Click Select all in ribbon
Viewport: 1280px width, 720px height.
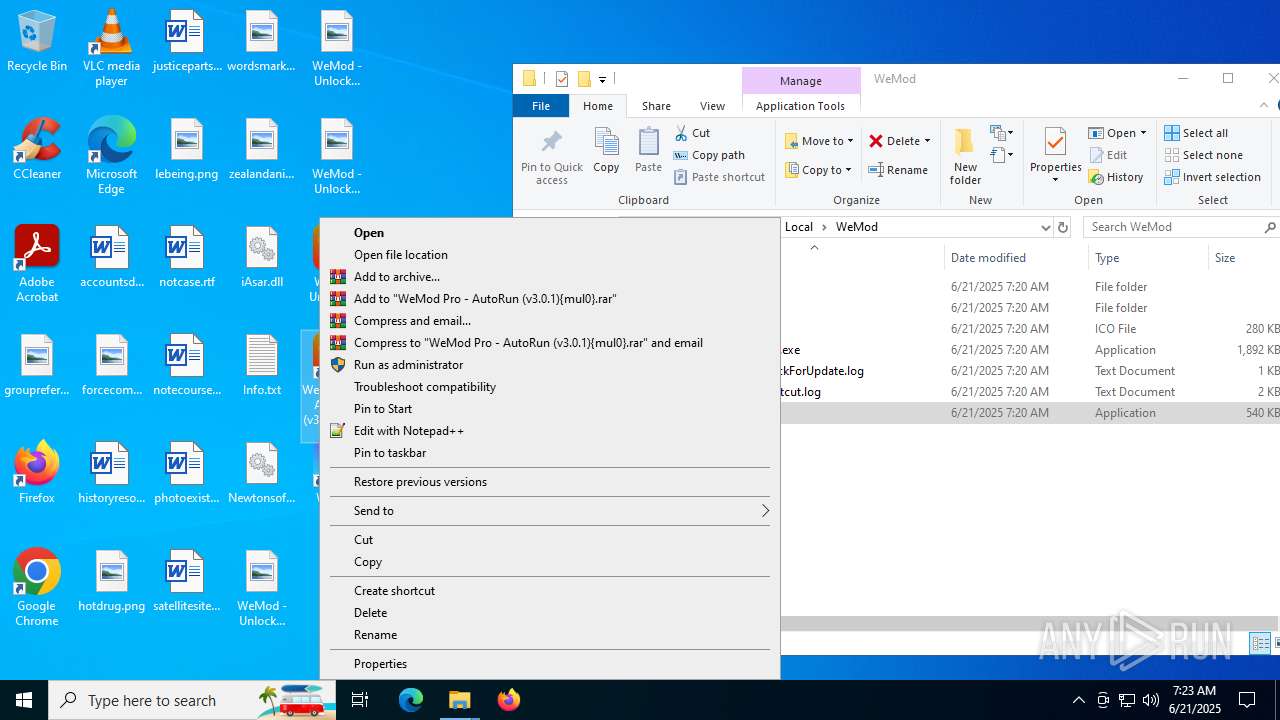point(1196,133)
